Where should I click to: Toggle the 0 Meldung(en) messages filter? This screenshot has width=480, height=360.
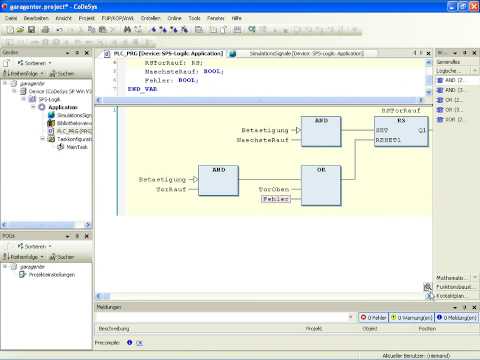[x=457, y=318]
